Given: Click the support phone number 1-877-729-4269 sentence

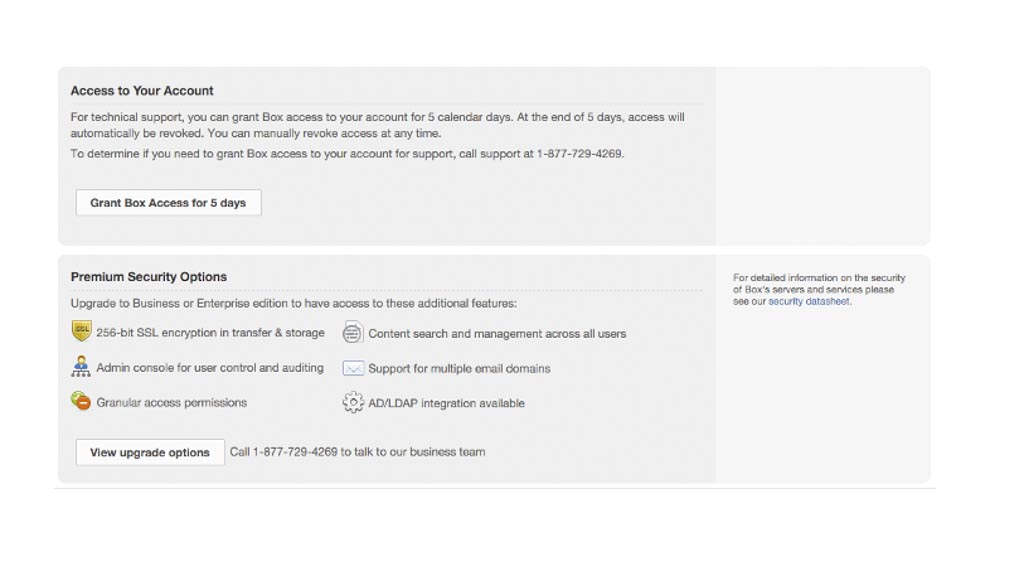Looking at the screenshot, I should [x=347, y=154].
